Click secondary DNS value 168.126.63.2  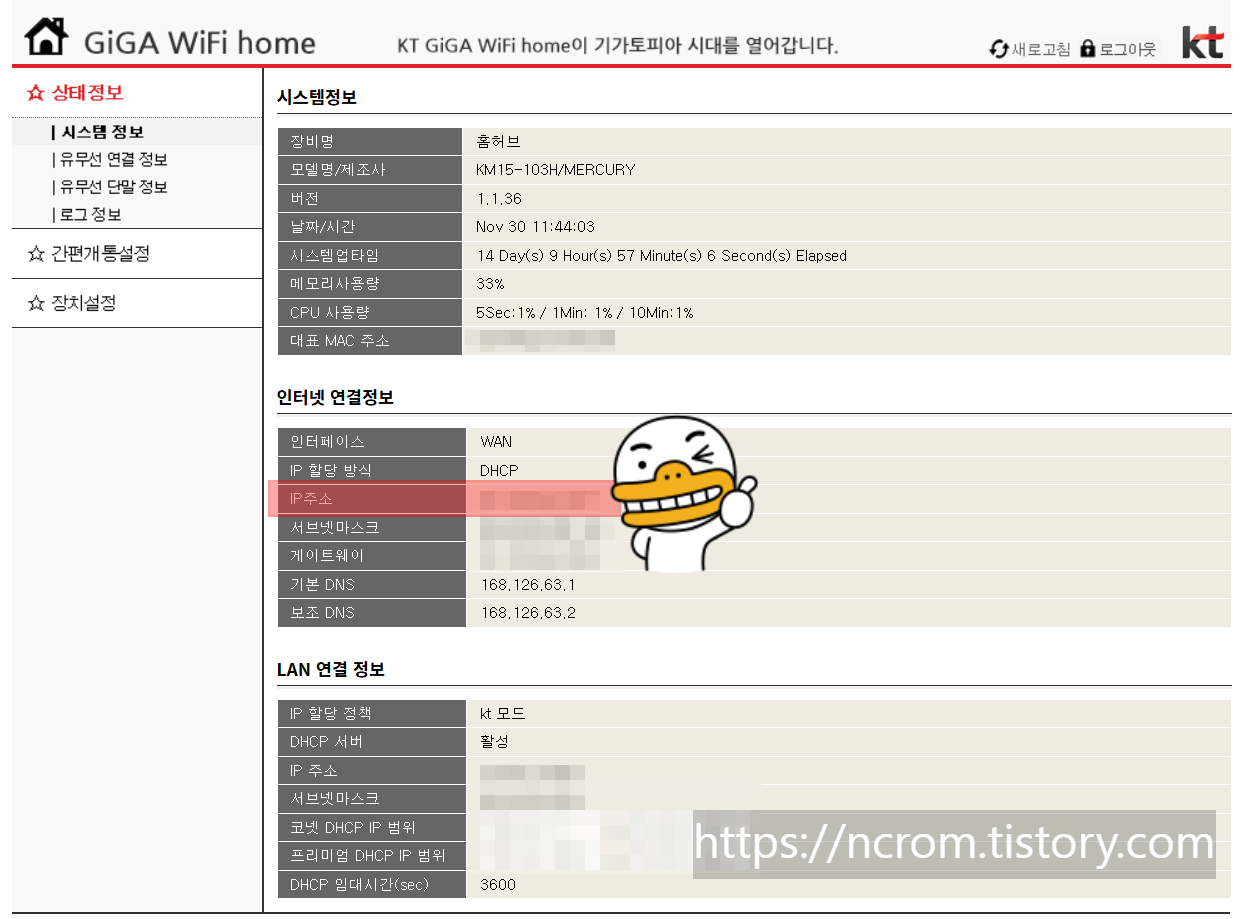[528, 612]
